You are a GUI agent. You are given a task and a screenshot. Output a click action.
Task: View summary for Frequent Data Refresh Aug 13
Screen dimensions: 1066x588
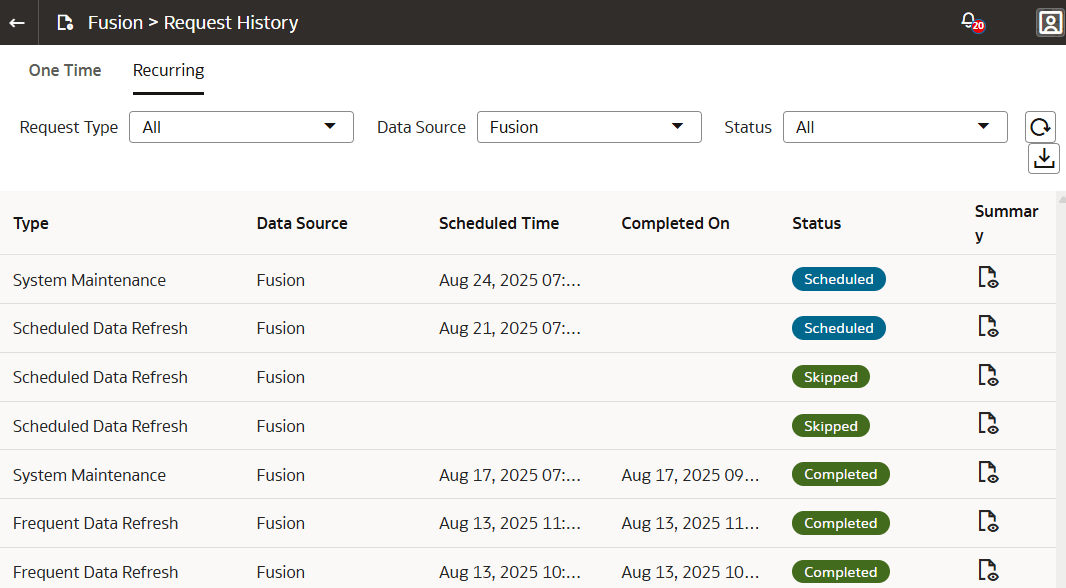pyautogui.click(x=987, y=522)
